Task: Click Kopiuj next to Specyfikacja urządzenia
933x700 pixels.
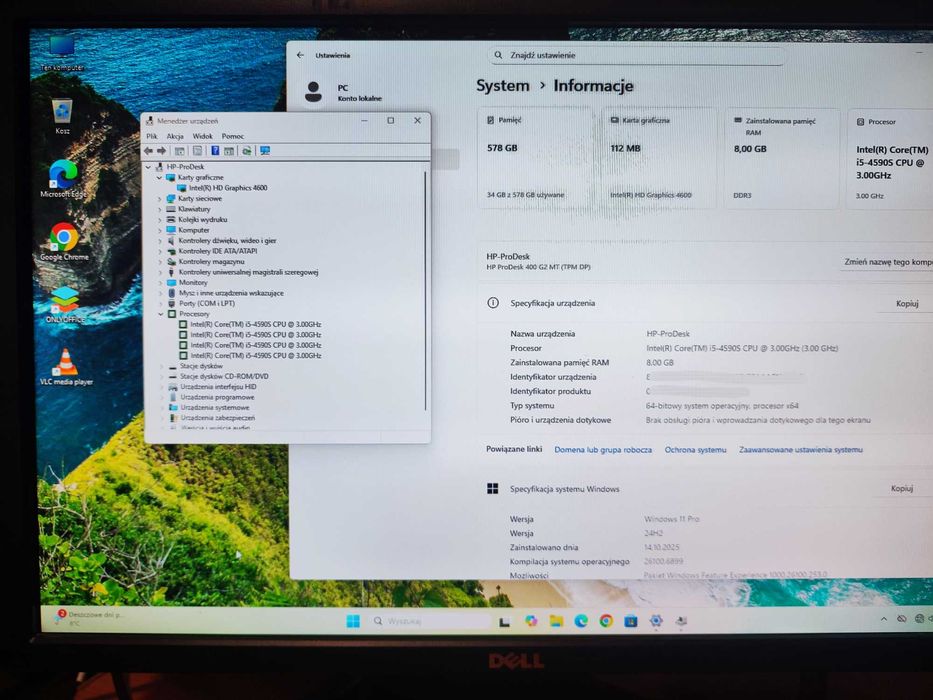Action: [907, 304]
